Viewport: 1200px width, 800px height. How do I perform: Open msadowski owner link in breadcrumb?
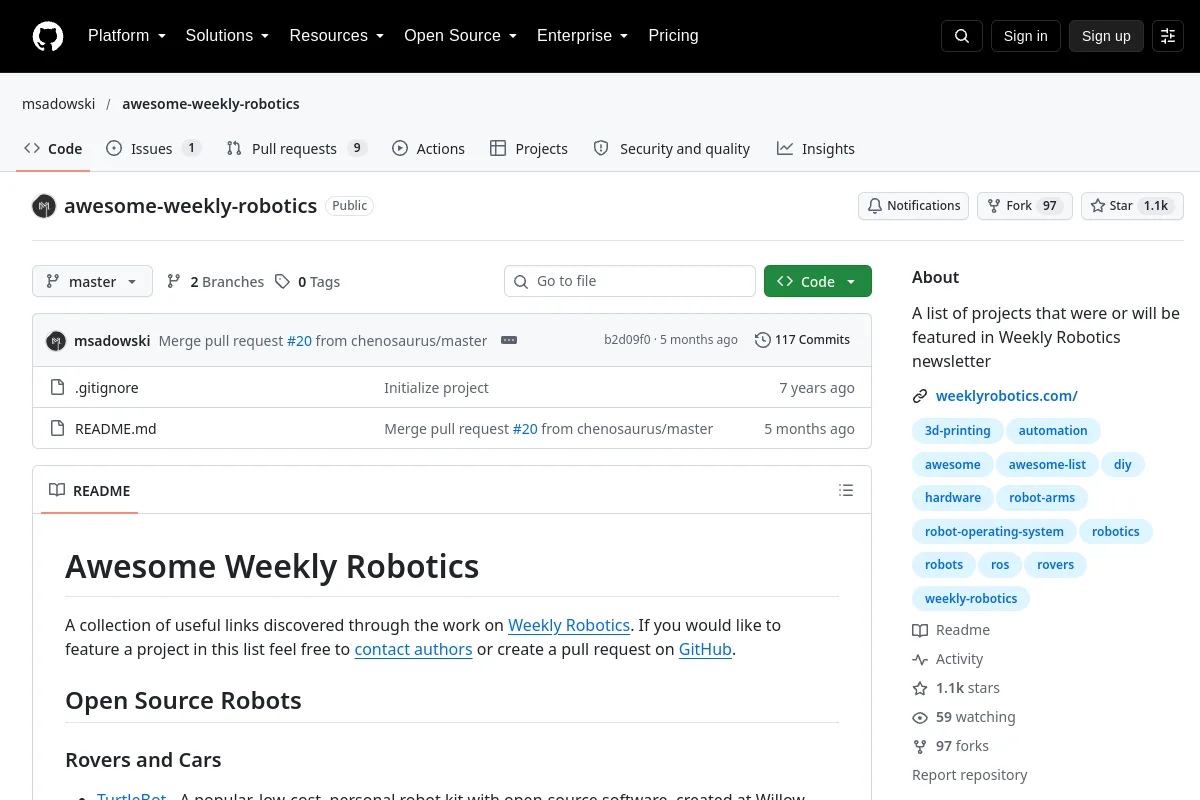(59, 104)
